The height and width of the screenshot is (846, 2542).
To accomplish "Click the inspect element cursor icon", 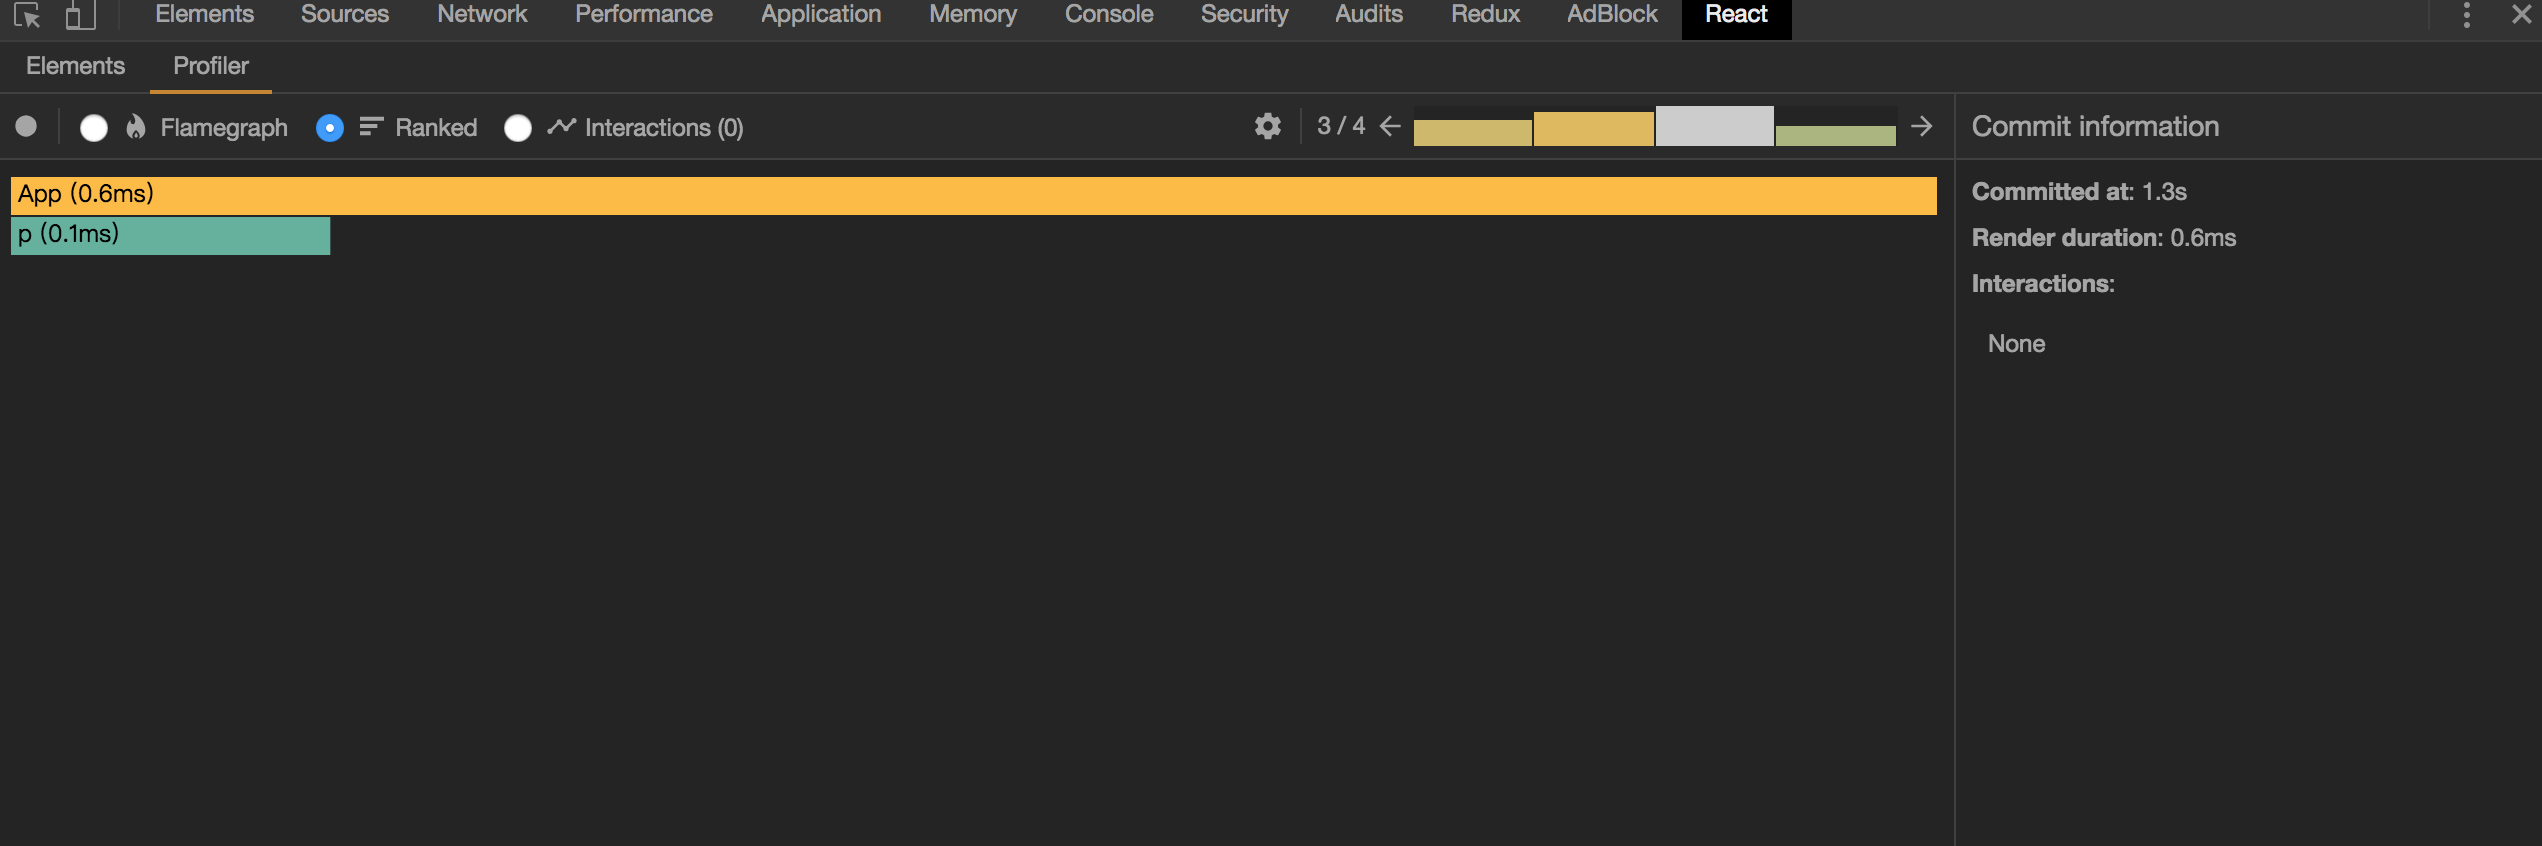I will point(27,15).
